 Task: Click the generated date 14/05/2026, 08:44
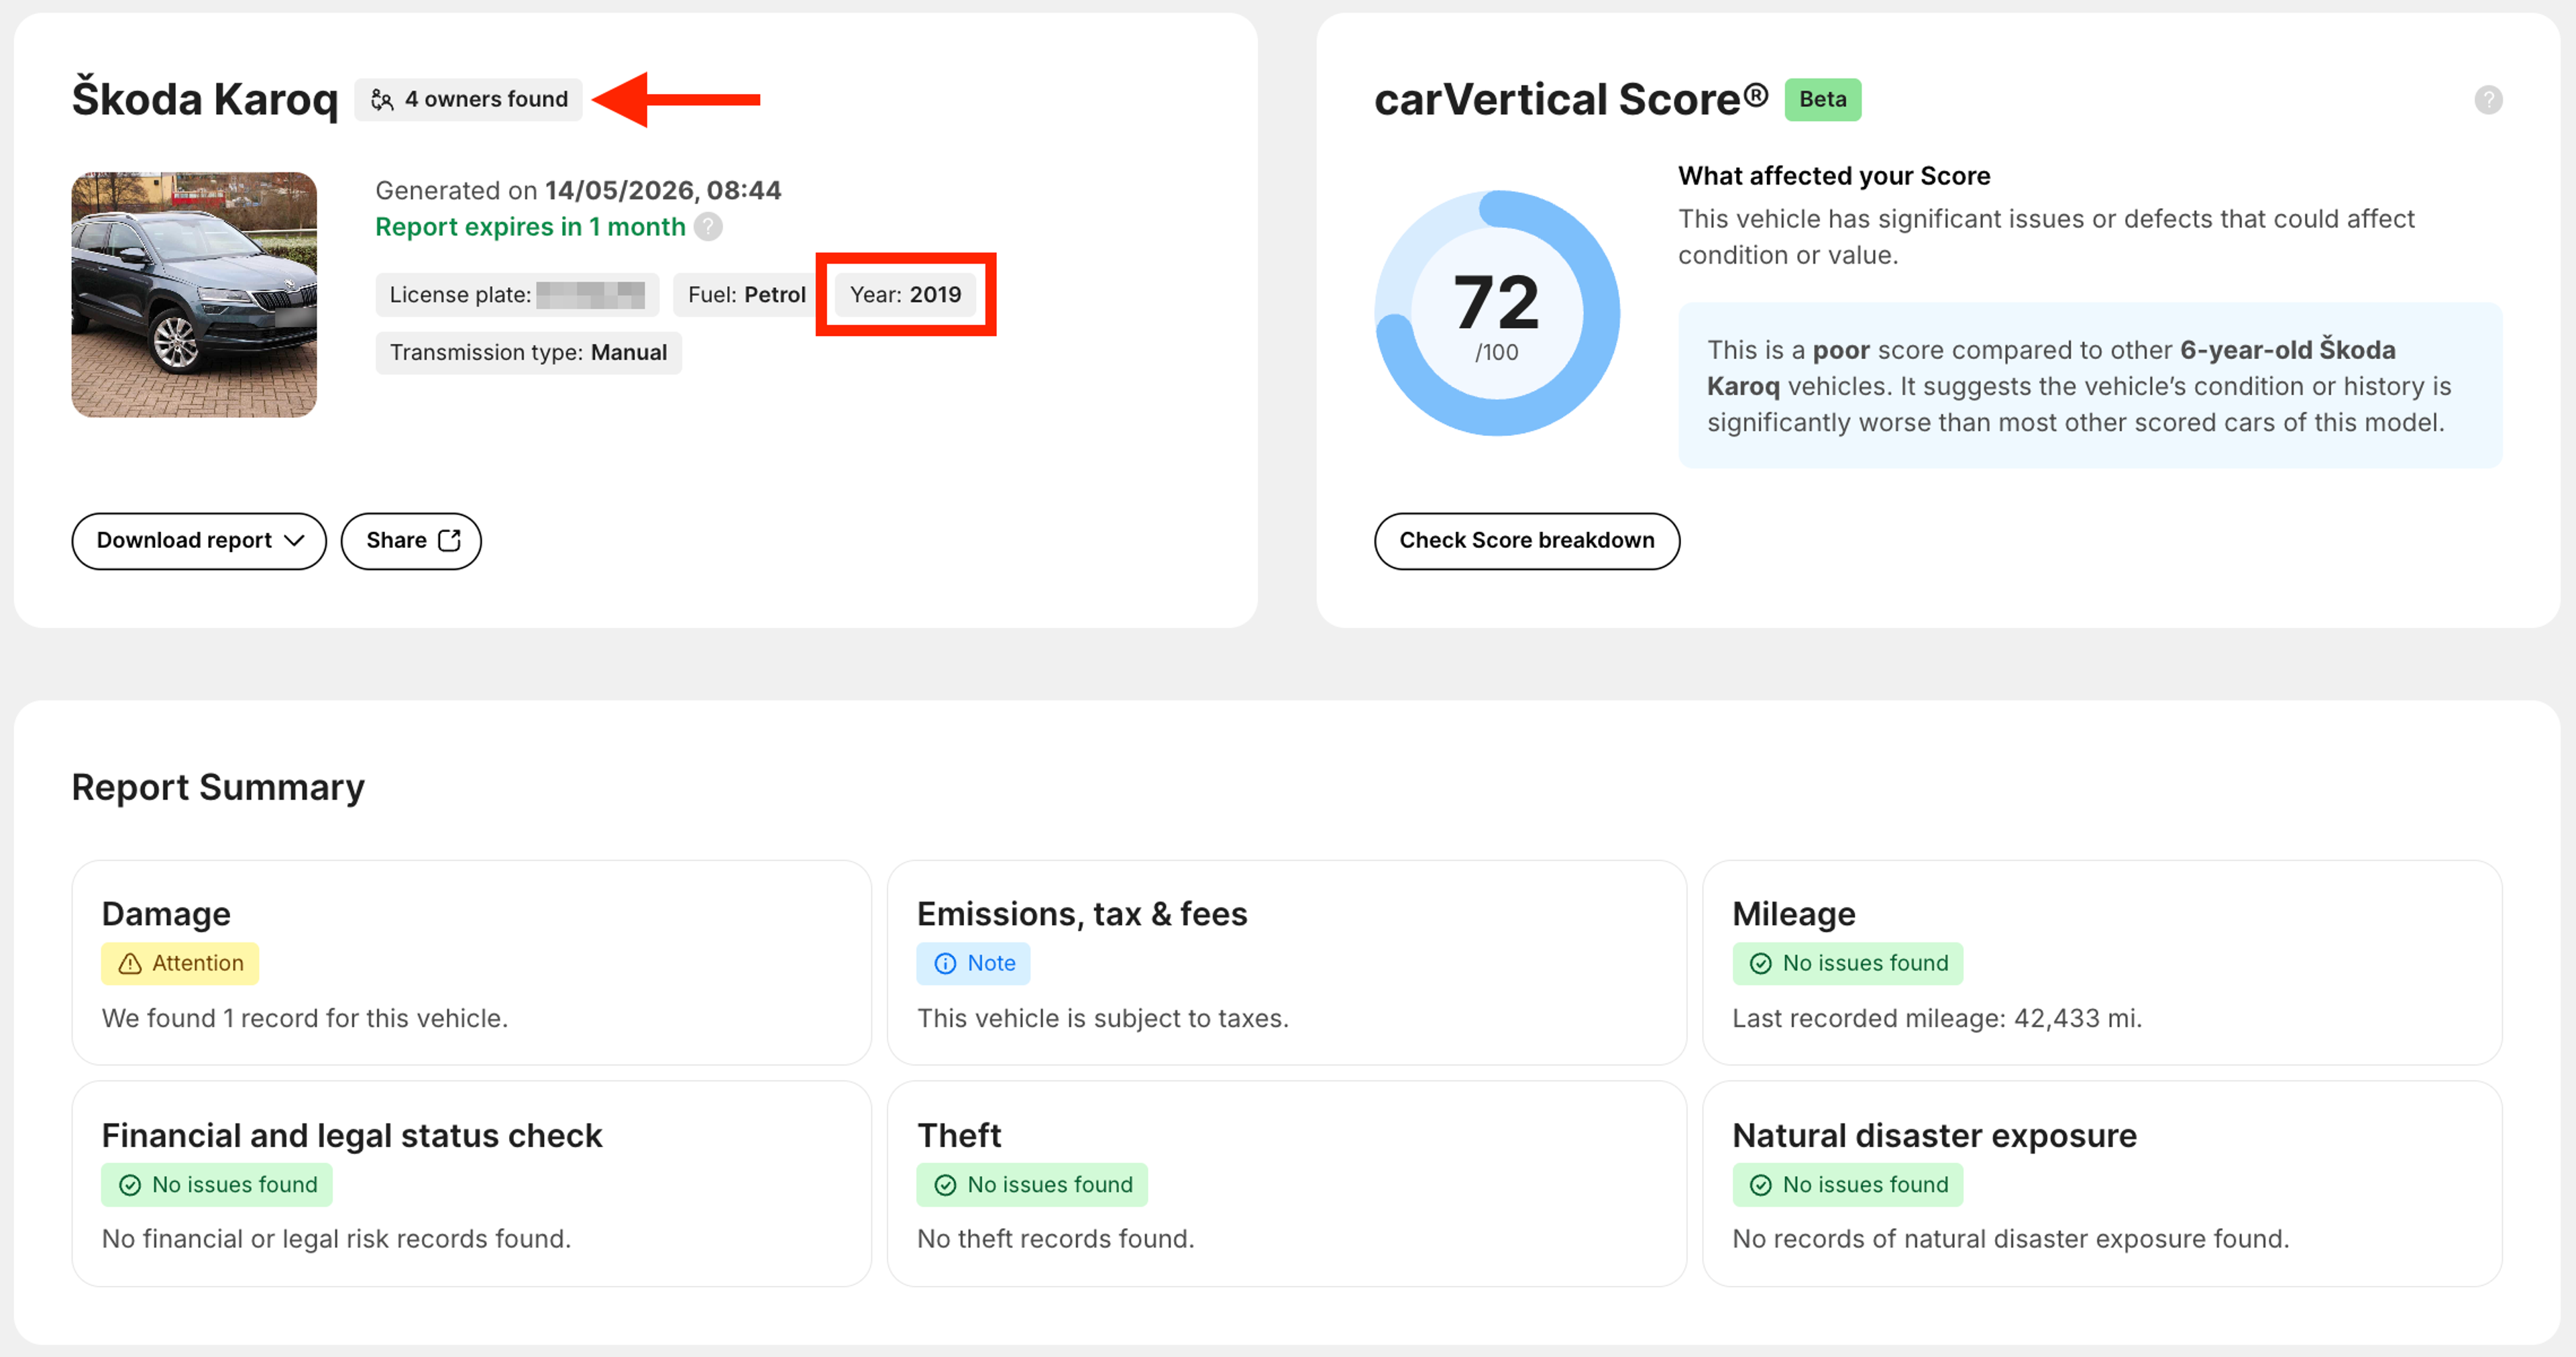[663, 190]
